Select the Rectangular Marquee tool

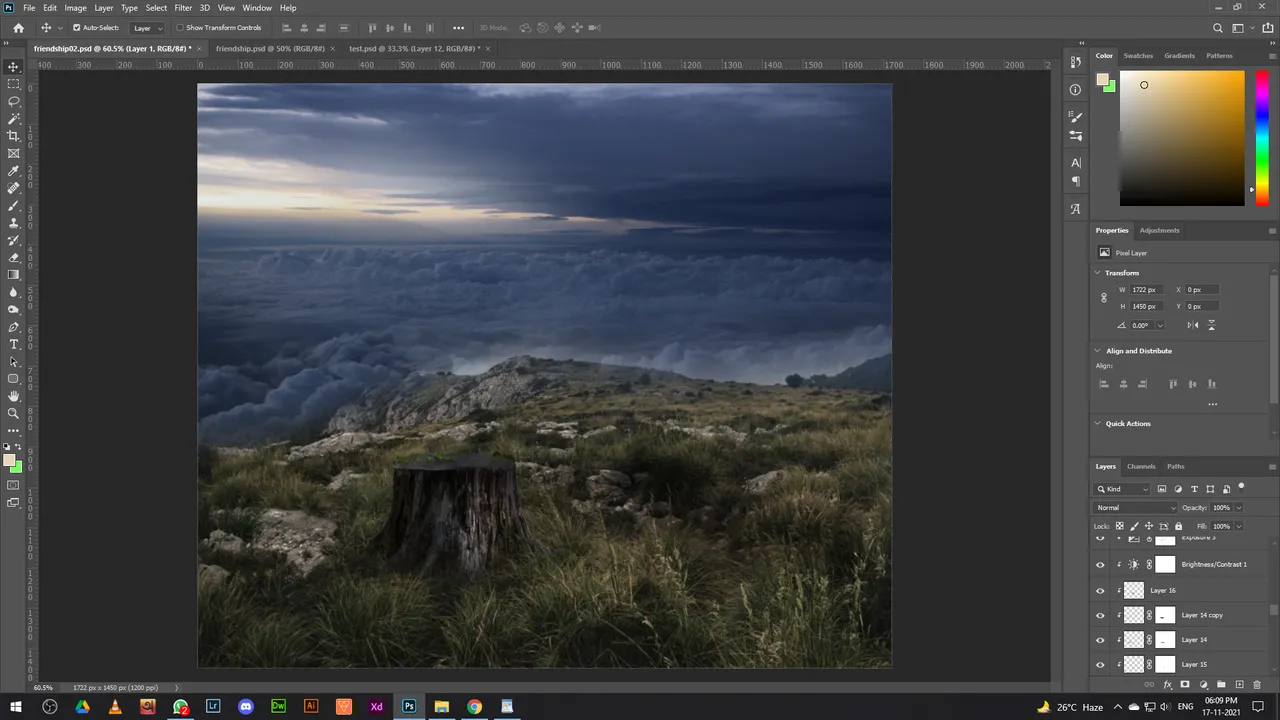click(13, 84)
